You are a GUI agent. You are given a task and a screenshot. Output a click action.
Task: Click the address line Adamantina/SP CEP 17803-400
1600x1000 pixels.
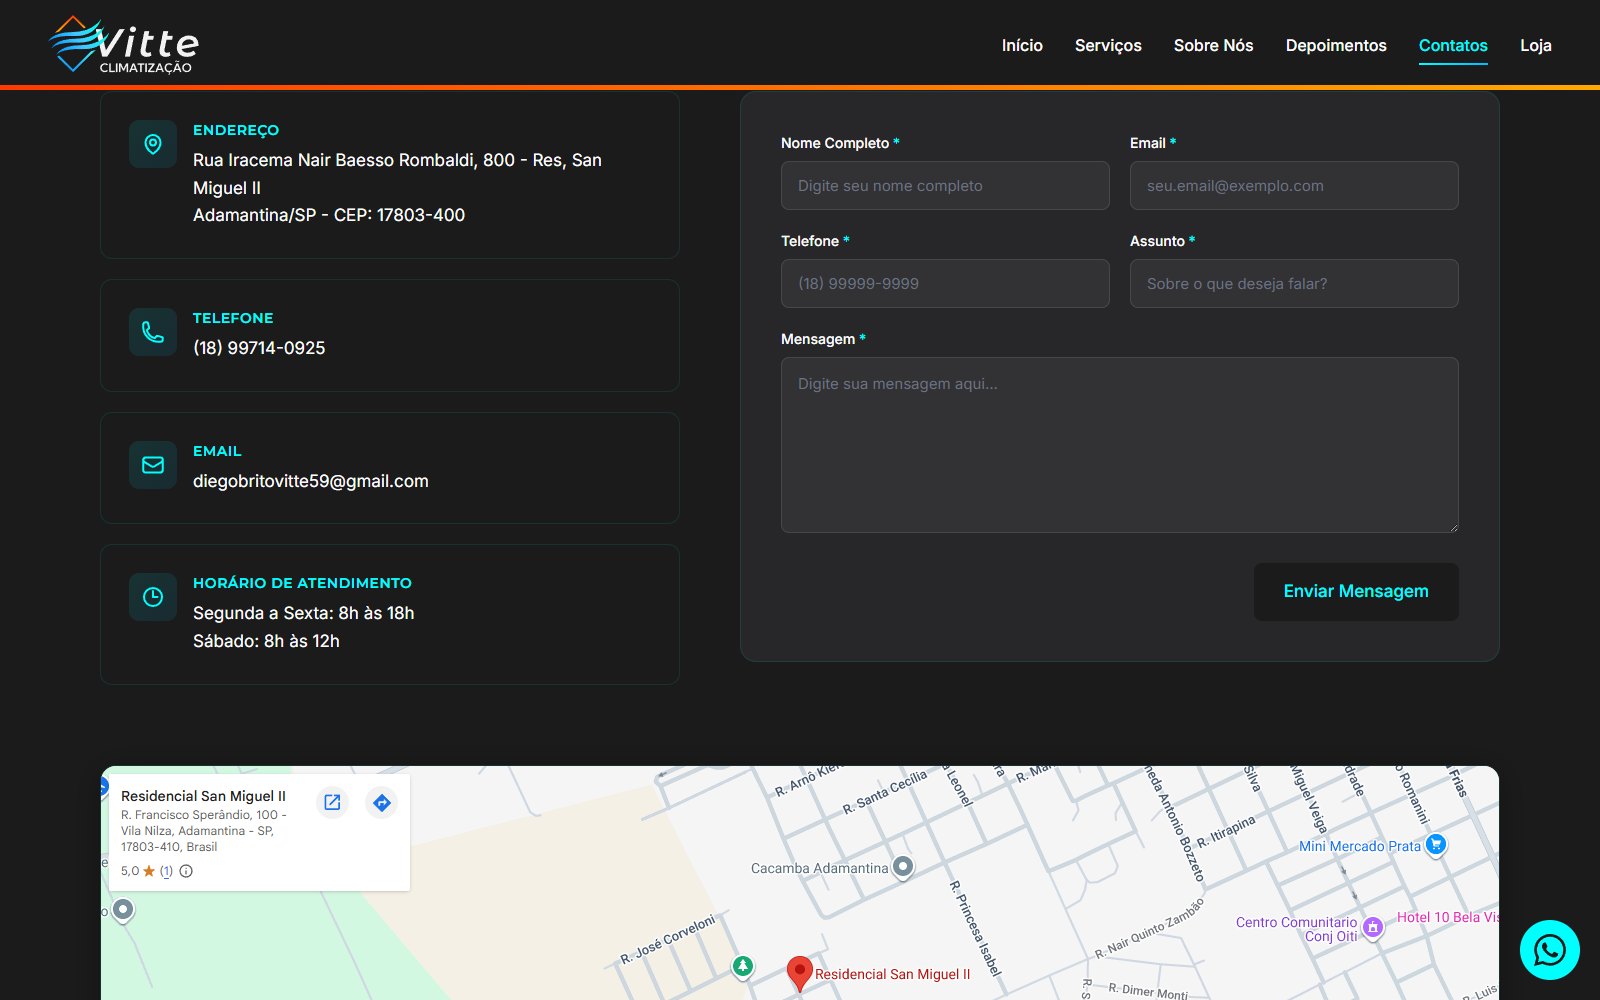click(329, 215)
